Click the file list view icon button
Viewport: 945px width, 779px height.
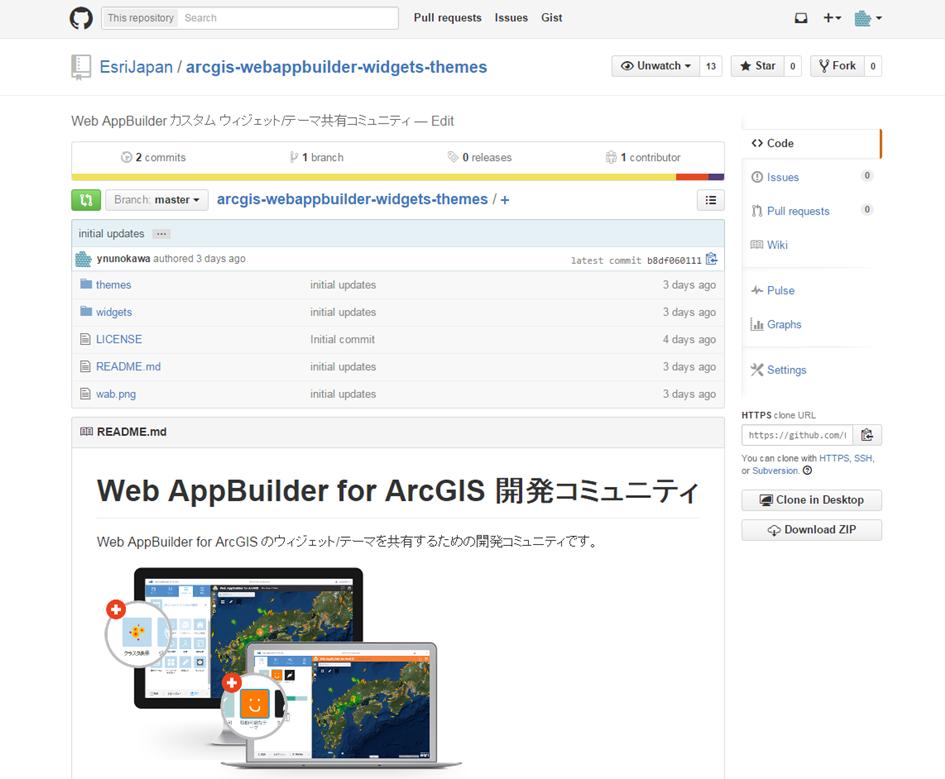(x=711, y=200)
